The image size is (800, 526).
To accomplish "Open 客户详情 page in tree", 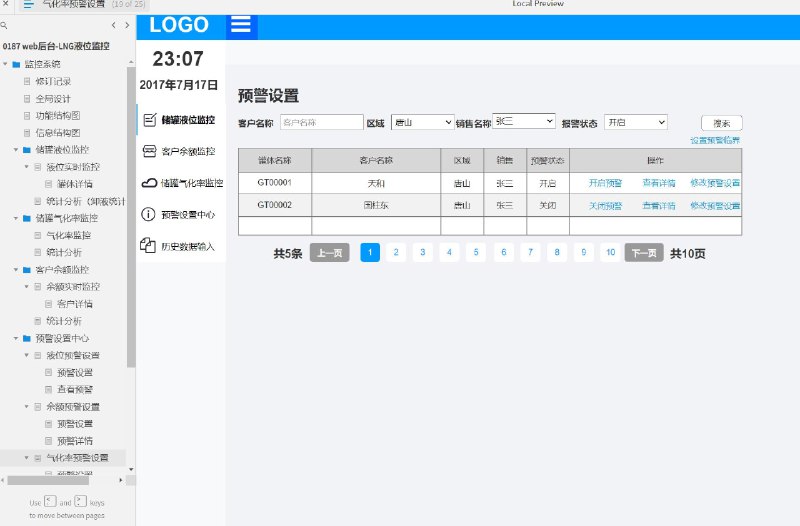I will [x=74, y=304].
